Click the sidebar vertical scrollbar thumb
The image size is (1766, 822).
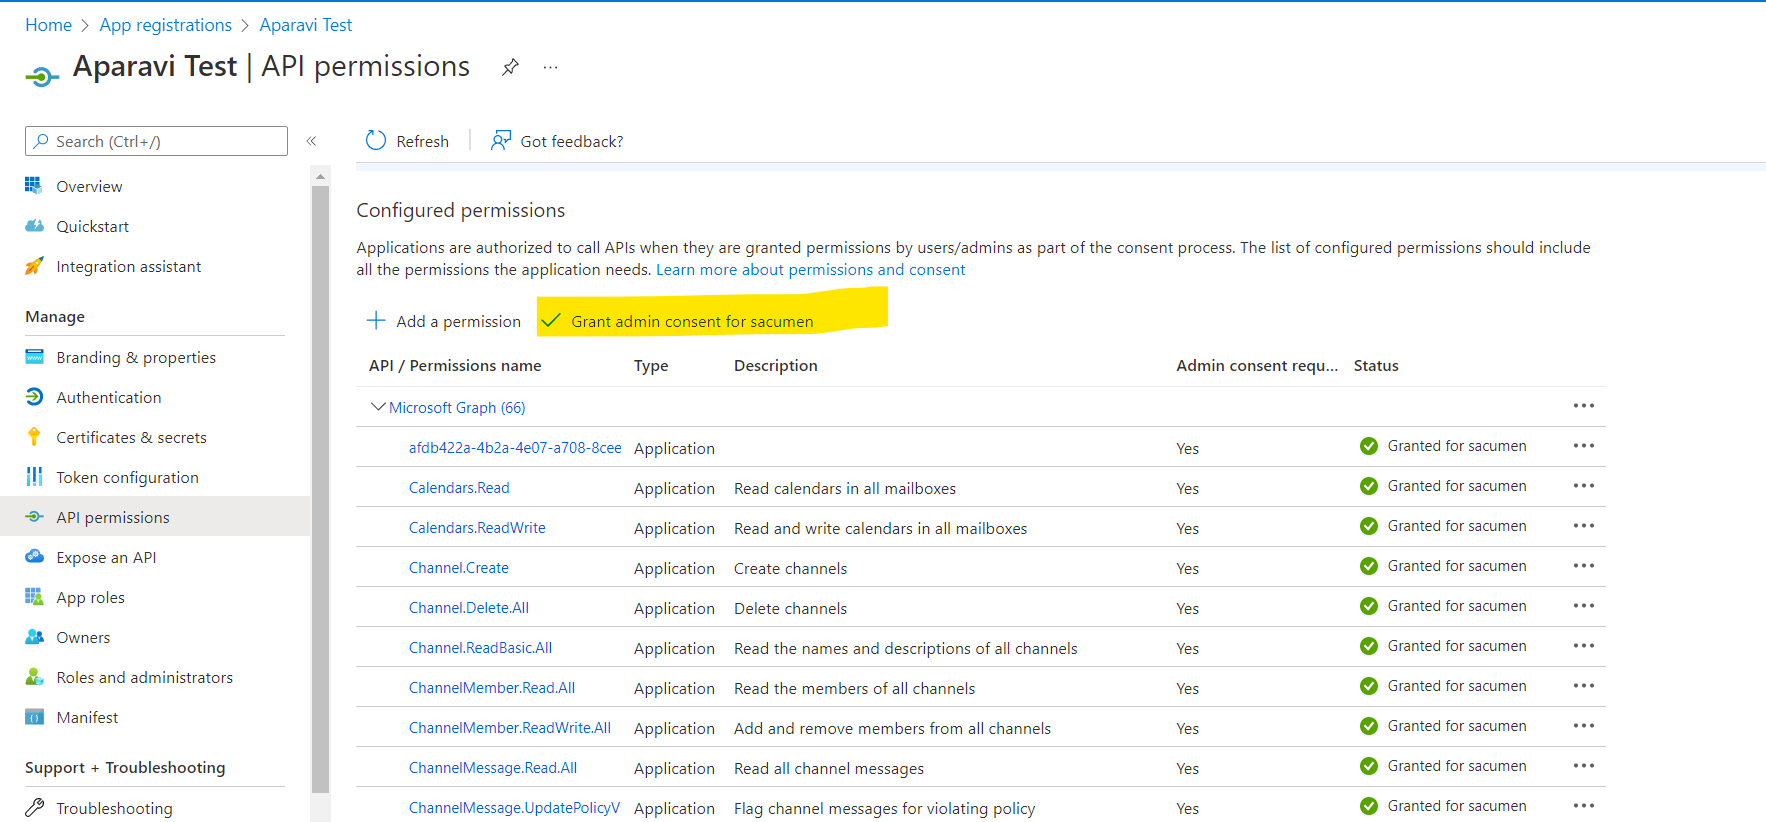320,489
